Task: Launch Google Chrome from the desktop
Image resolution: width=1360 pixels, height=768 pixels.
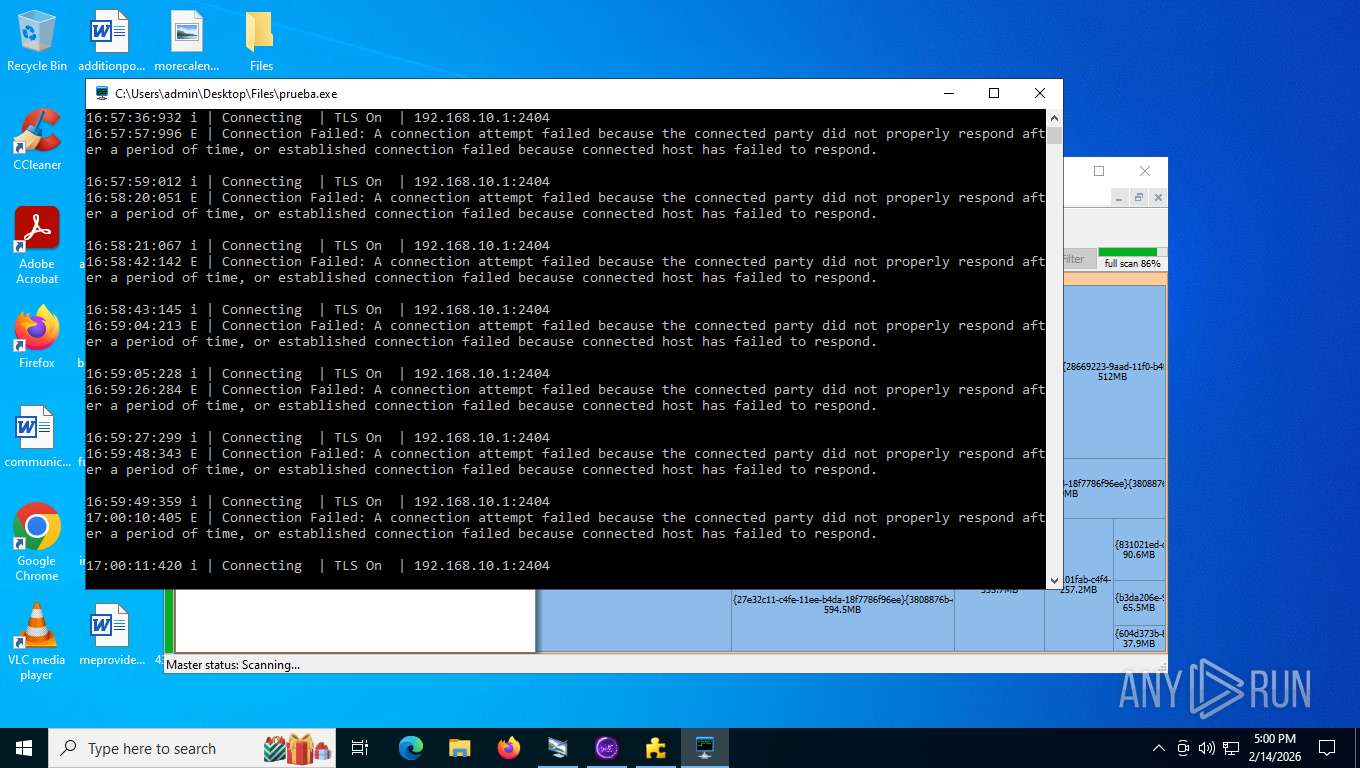Action: 37,542
